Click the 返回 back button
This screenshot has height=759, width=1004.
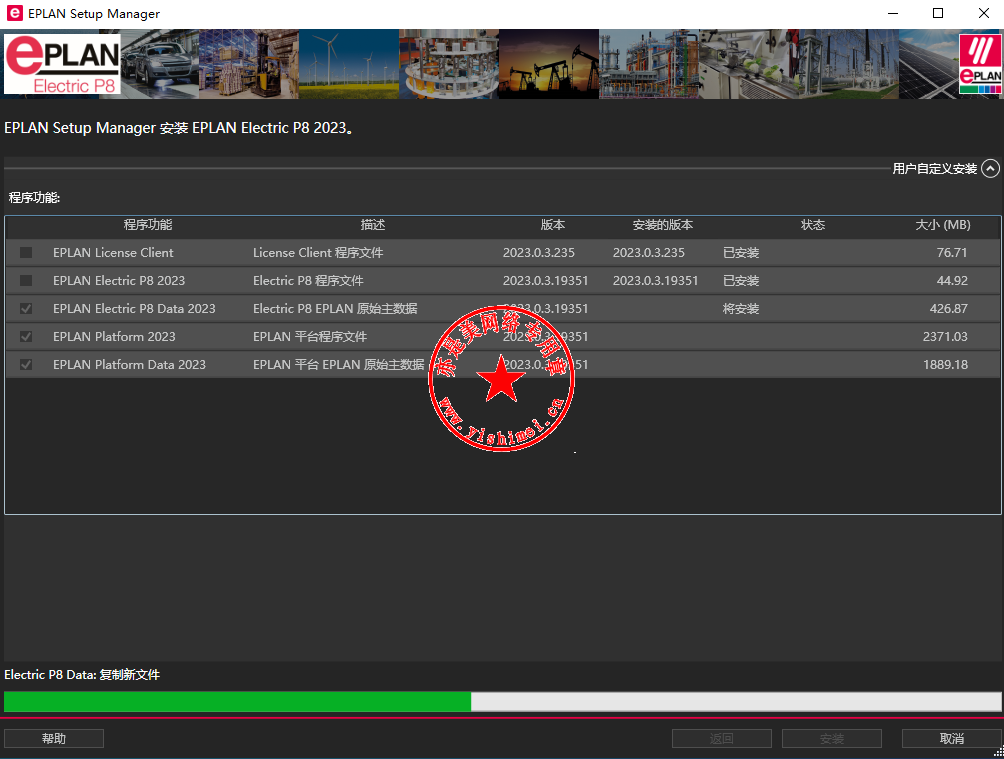coord(722,739)
